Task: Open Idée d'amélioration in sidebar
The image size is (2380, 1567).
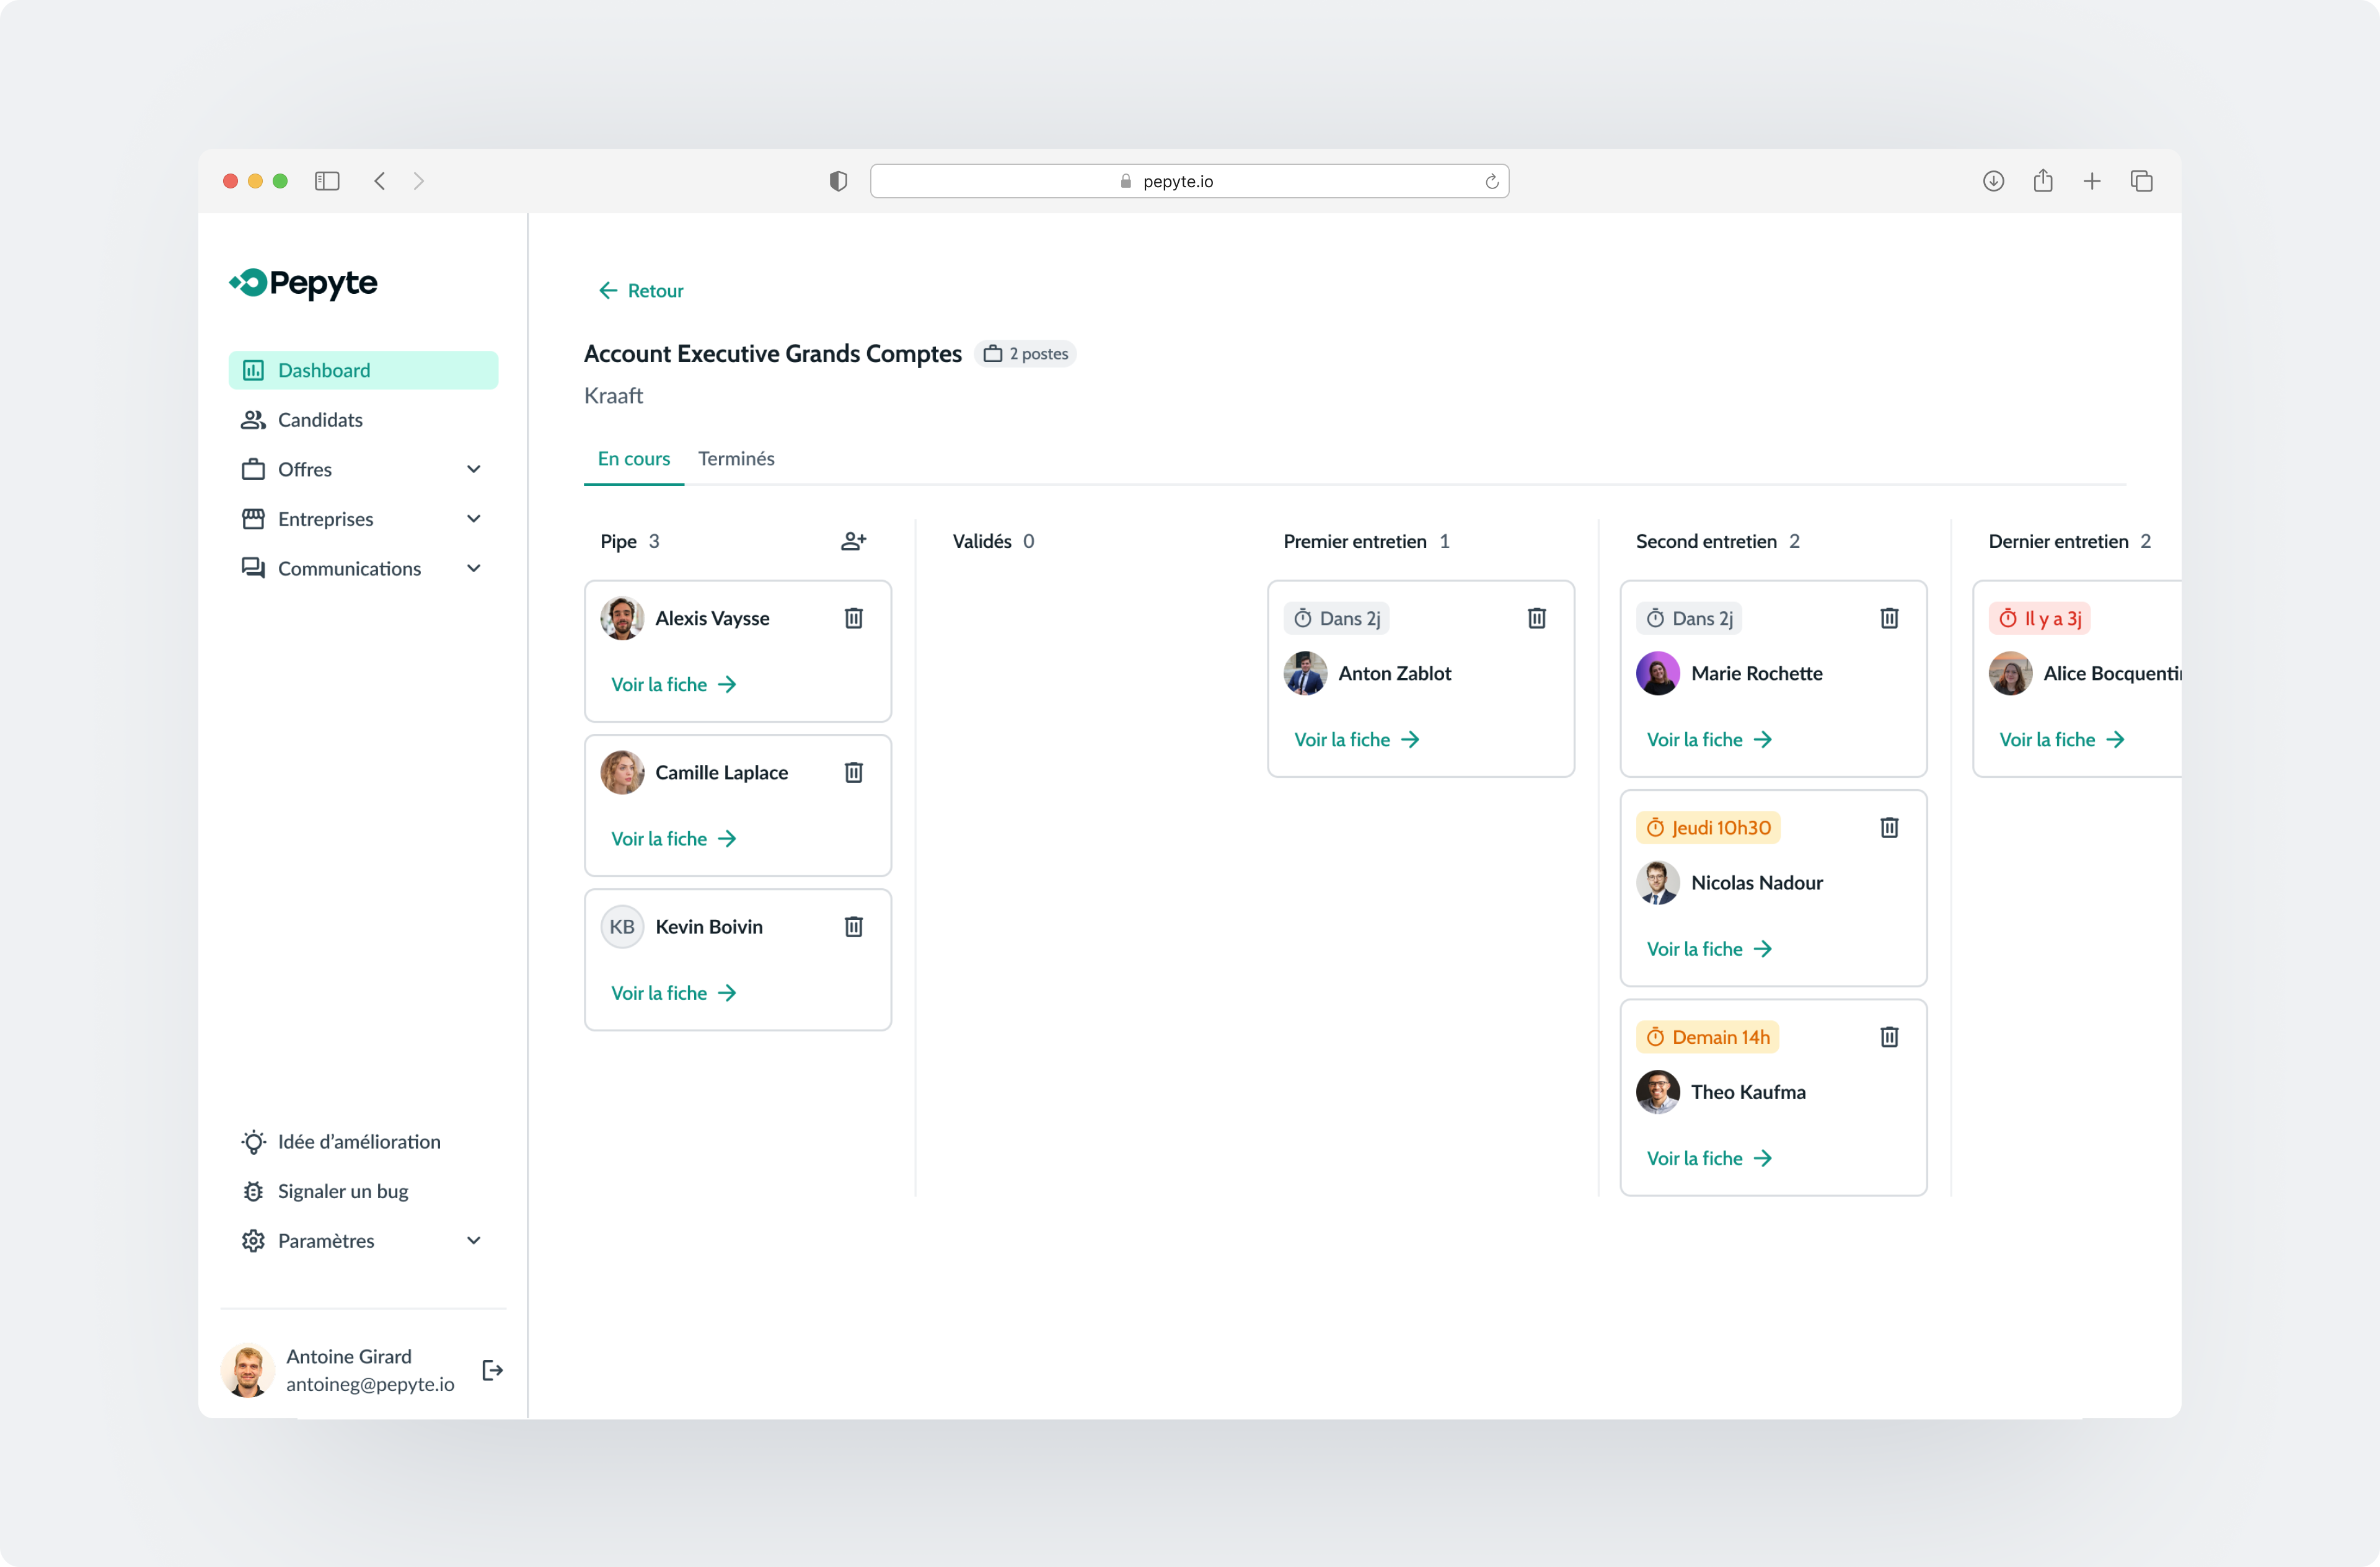Action: point(363,1141)
